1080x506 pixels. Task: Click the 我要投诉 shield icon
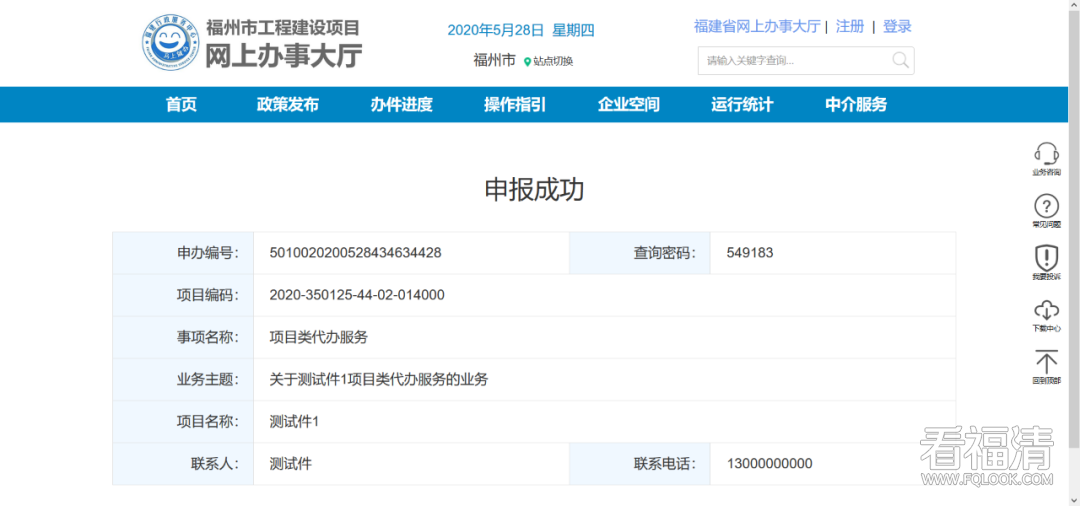click(x=1046, y=258)
